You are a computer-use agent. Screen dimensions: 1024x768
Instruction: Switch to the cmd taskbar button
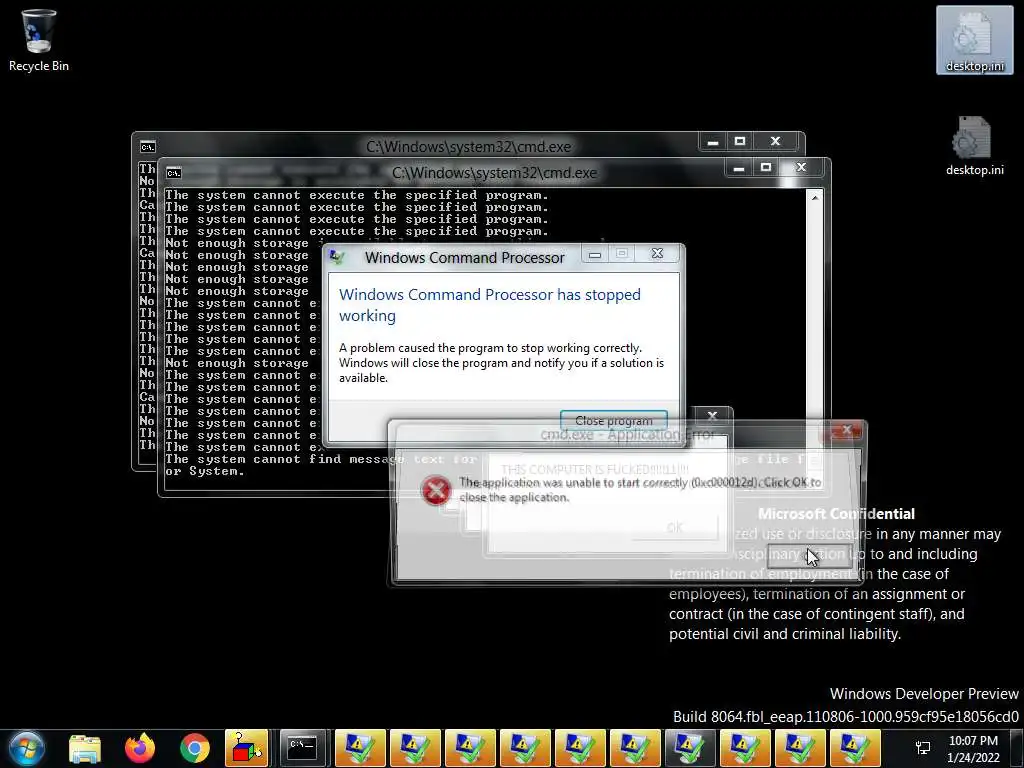point(303,748)
